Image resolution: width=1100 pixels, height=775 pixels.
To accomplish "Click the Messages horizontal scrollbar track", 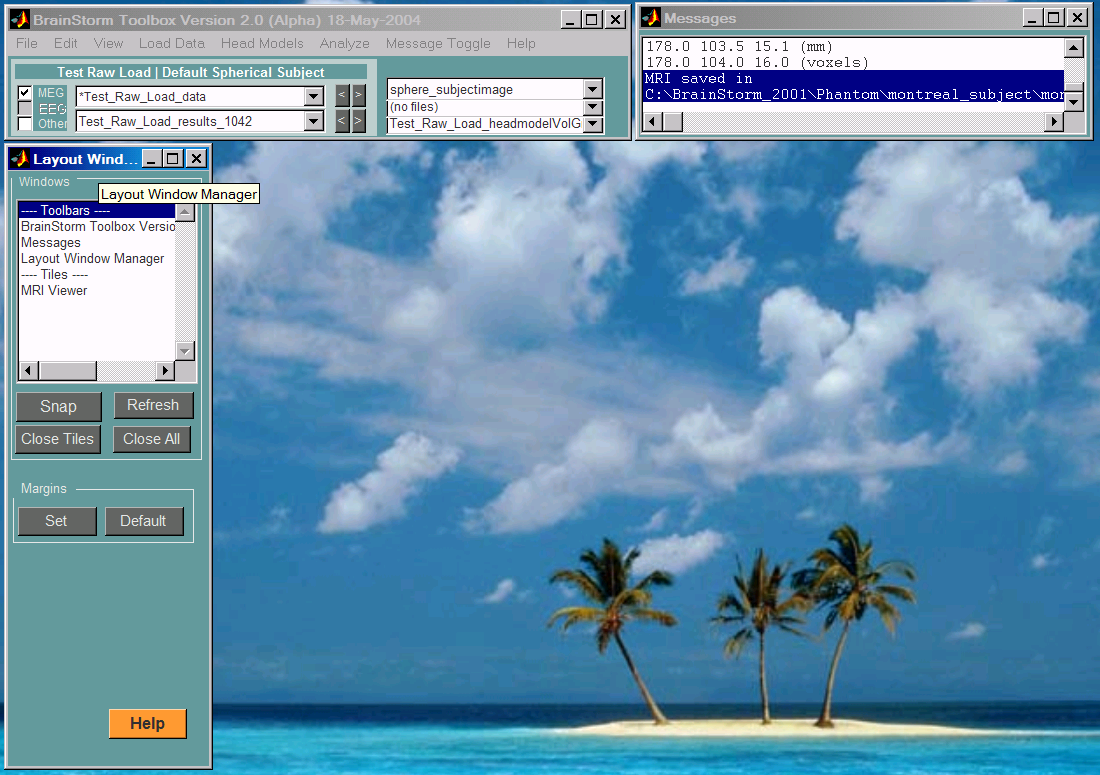I will tap(860, 121).
